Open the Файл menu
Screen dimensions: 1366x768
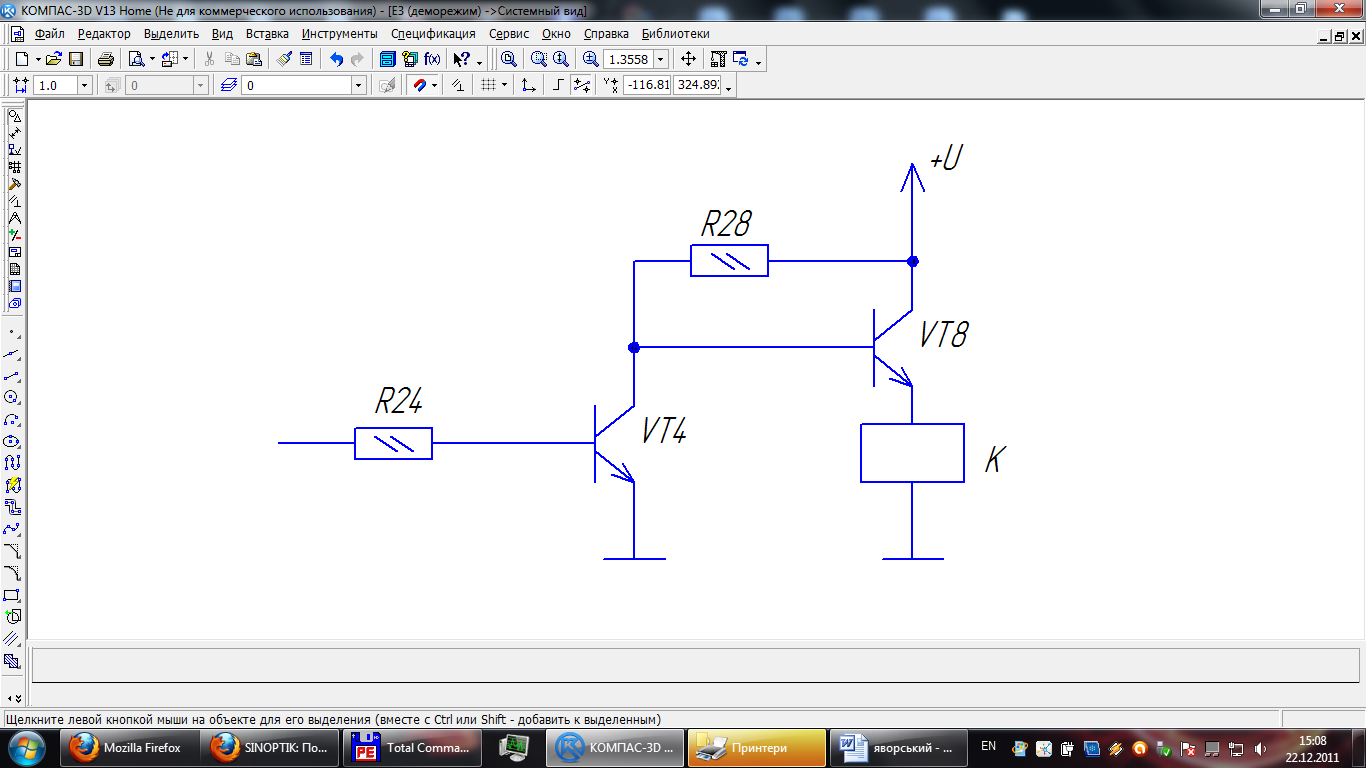point(49,33)
